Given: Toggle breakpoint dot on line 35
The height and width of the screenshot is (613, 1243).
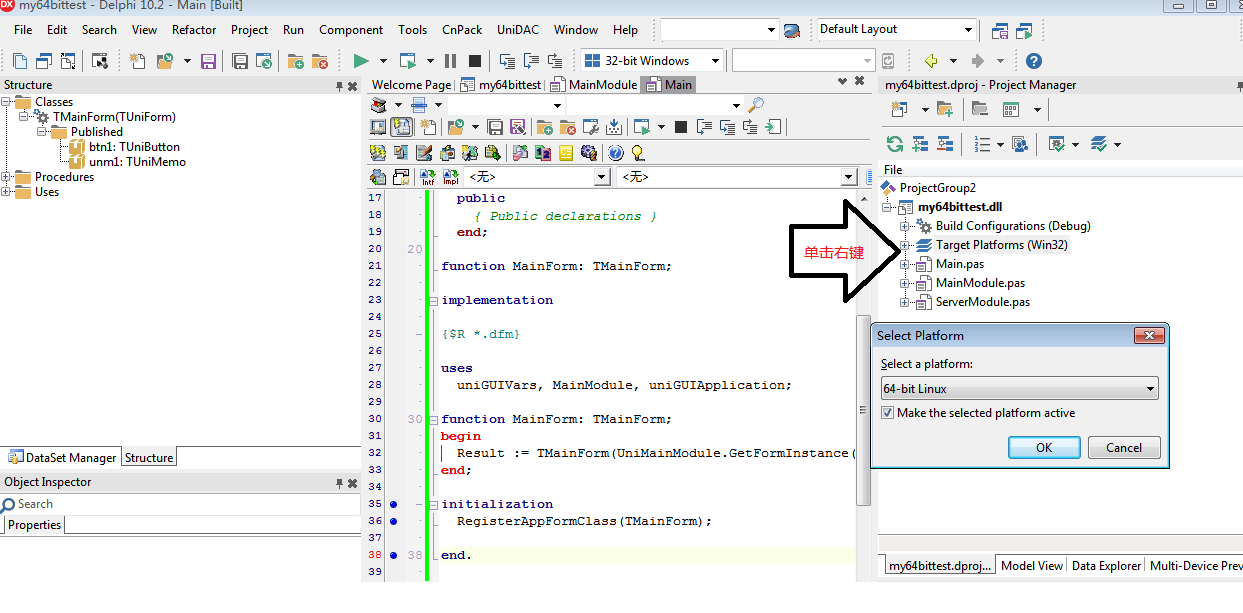Looking at the screenshot, I should (393, 504).
